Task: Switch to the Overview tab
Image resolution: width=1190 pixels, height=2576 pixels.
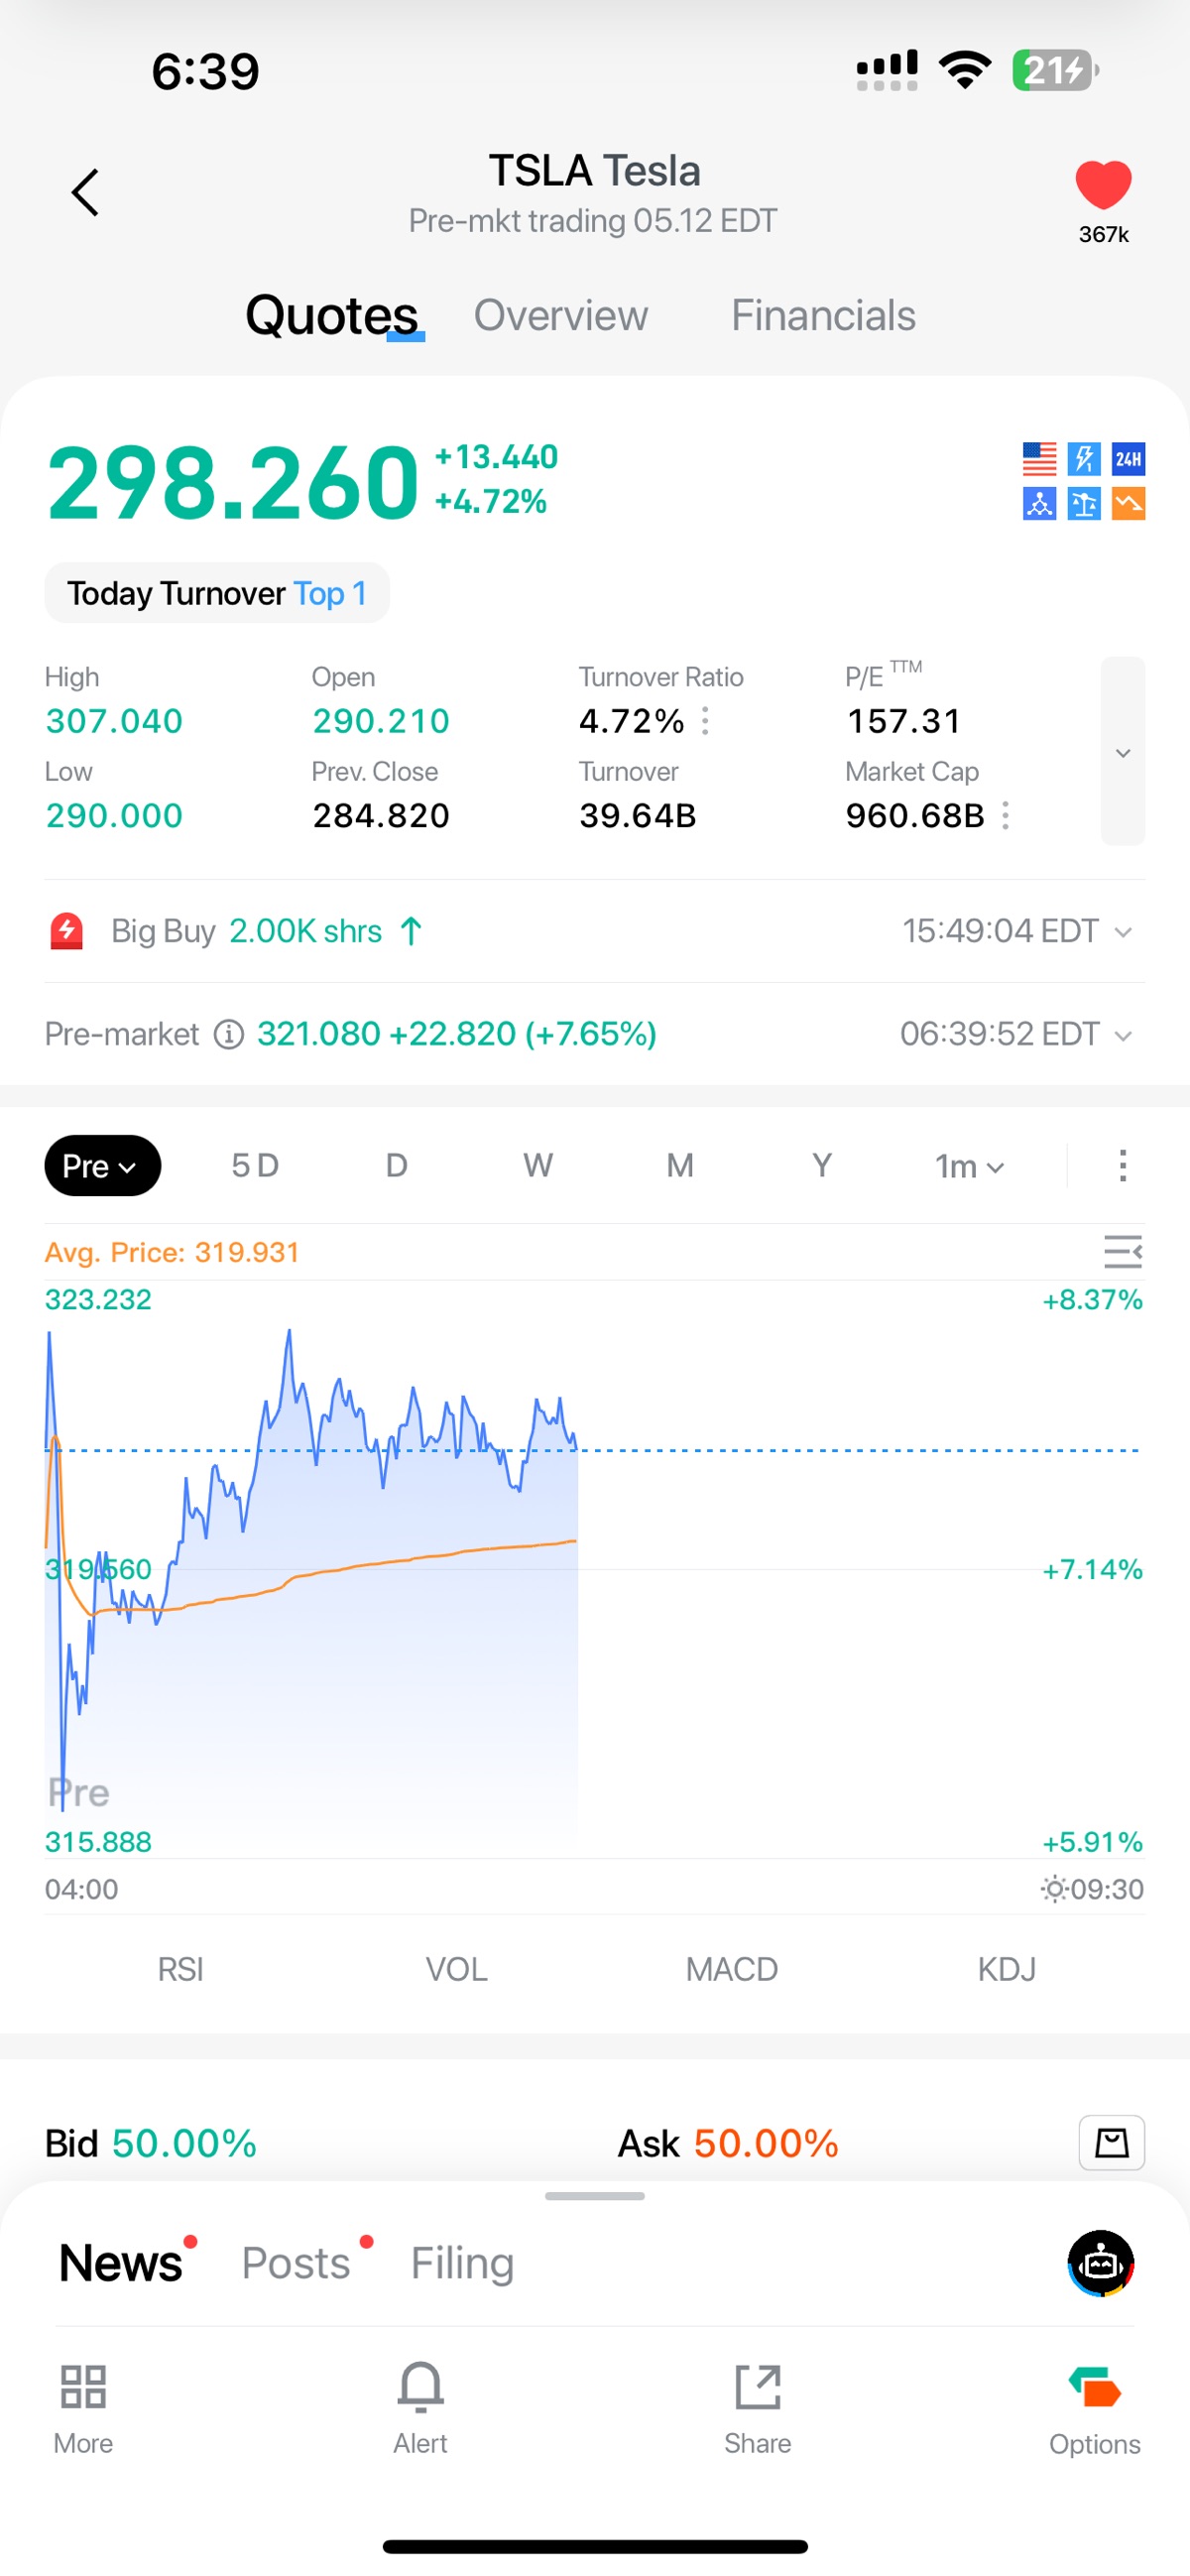Action: pyautogui.click(x=560, y=316)
